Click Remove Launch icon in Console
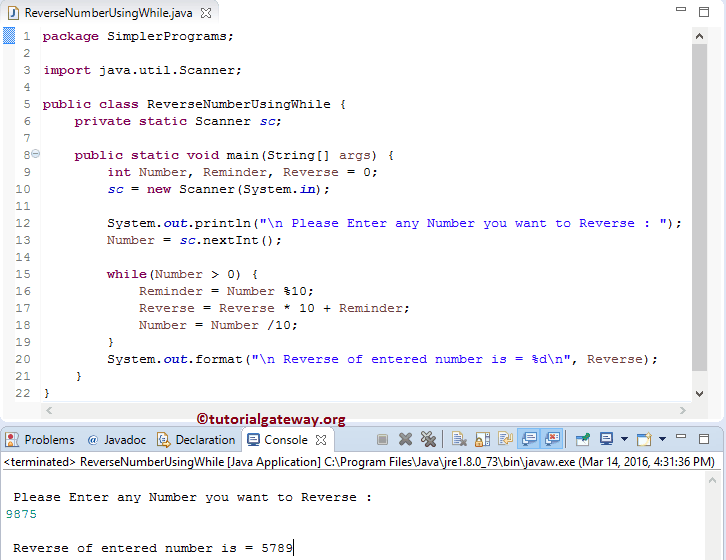The height and width of the screenshot is (560, 726). click(406, 439)
